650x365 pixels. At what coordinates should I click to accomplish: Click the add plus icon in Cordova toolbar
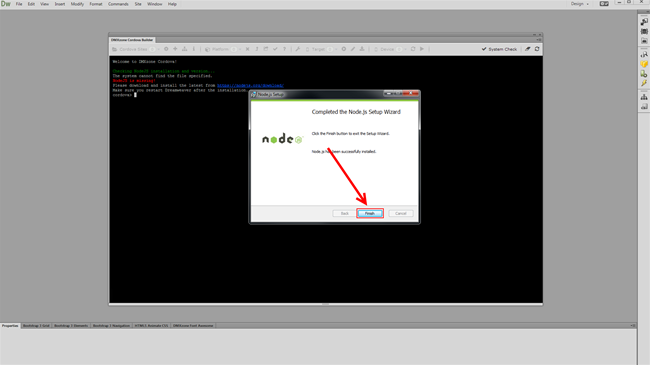[175, 49]
